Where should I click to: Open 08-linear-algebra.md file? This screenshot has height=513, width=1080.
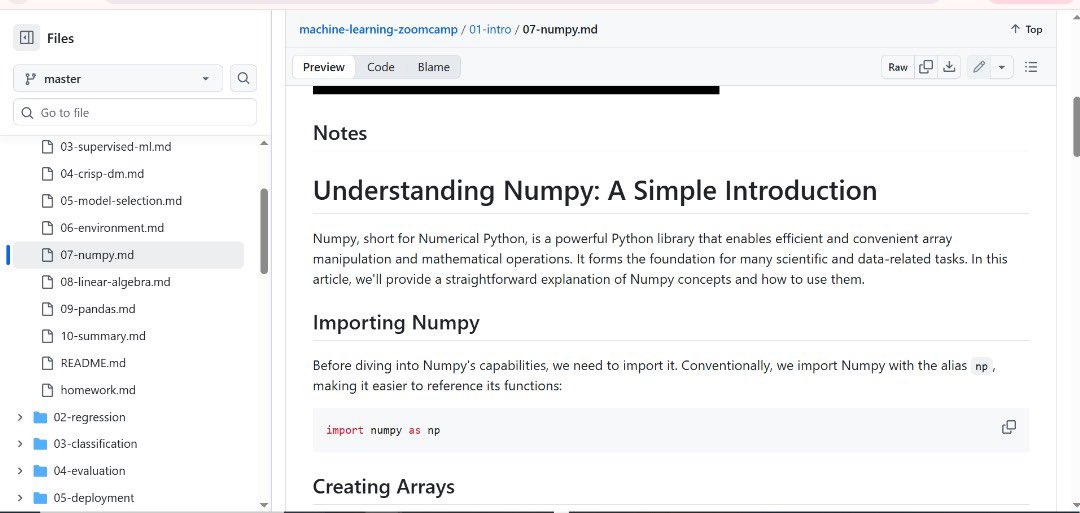point(115,282)
